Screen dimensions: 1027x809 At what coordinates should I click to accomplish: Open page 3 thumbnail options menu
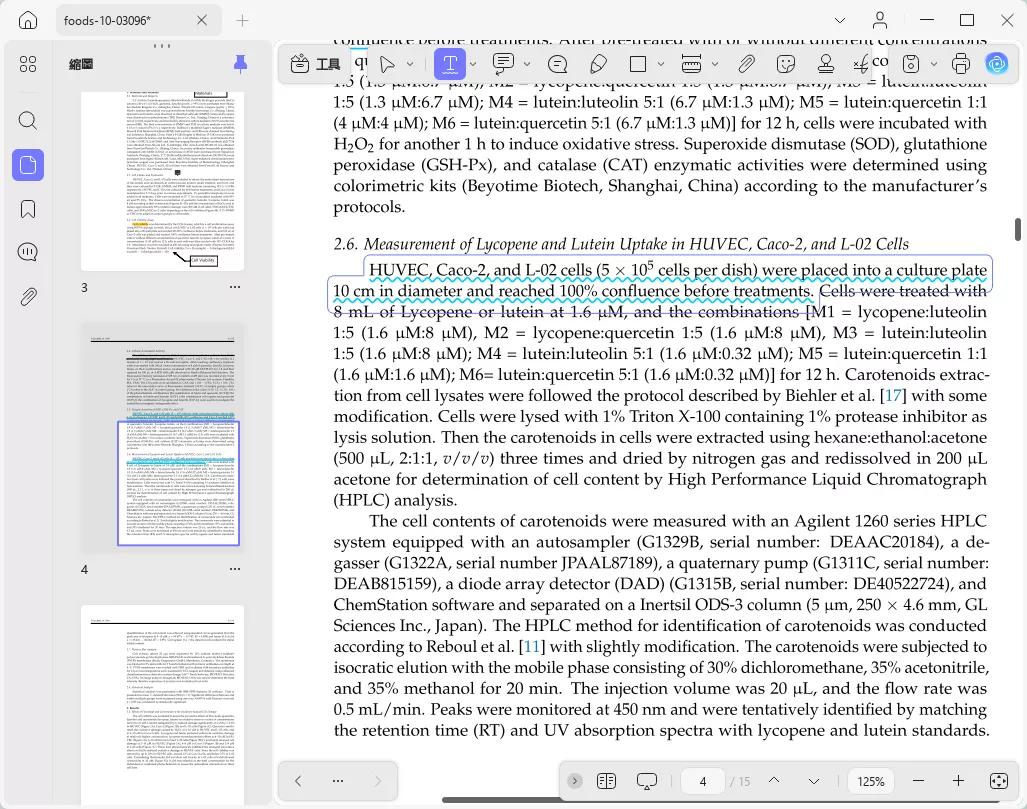point(234,287)
